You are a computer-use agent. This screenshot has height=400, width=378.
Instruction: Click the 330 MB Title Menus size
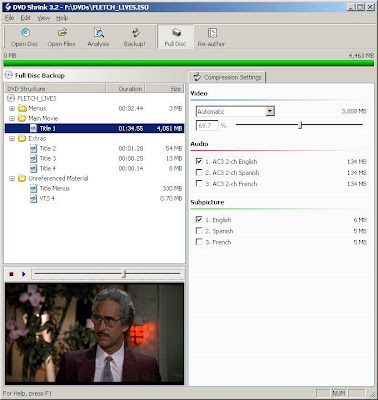click(172, 188)
